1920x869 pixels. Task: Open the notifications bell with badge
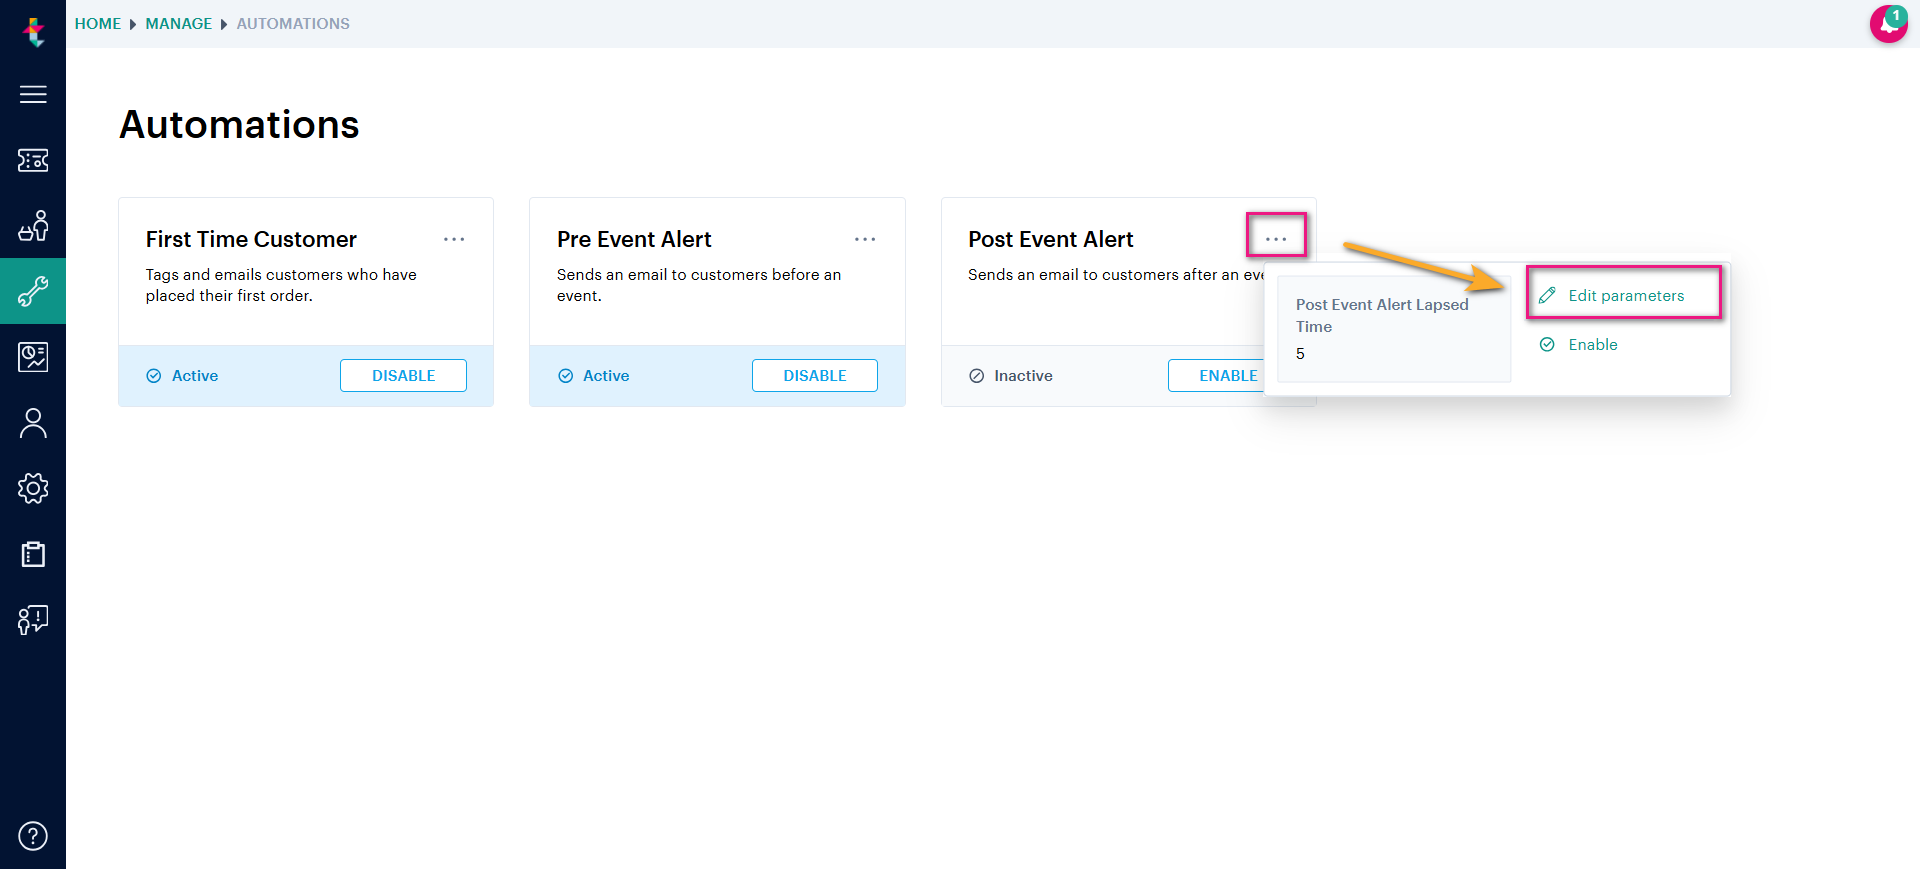coord(1888,24)
